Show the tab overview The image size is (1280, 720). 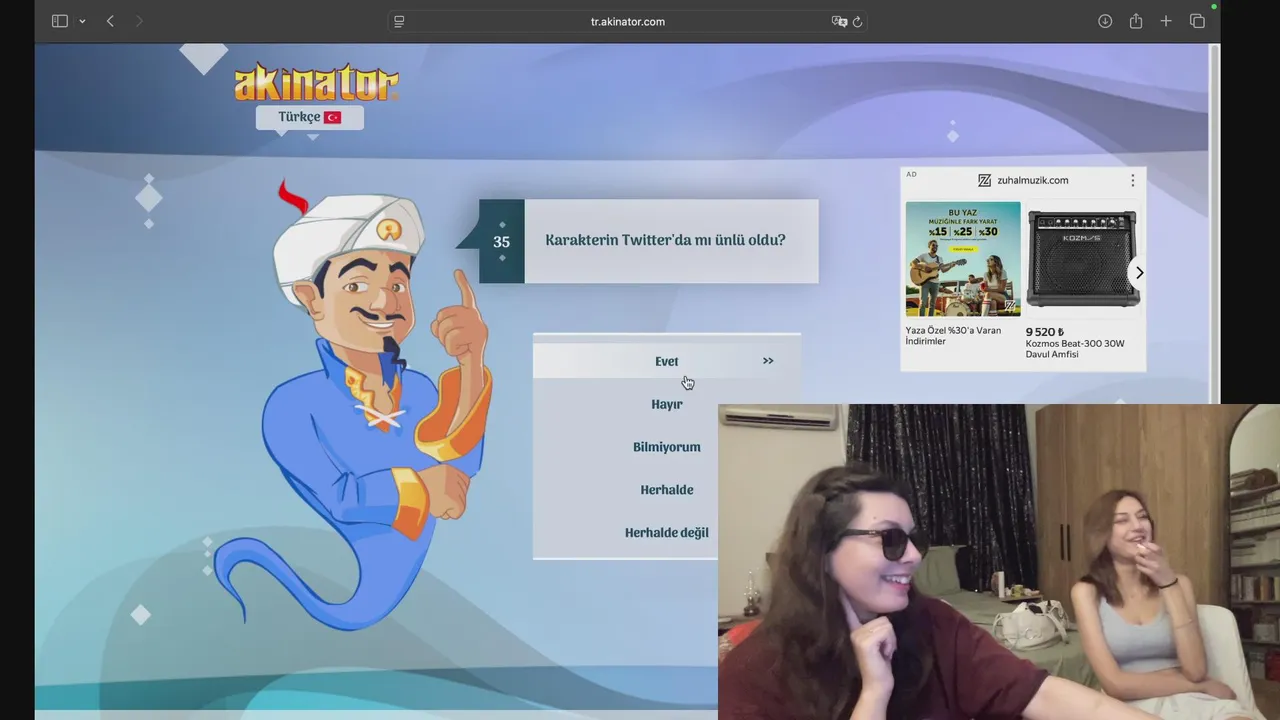point(1197,21)
